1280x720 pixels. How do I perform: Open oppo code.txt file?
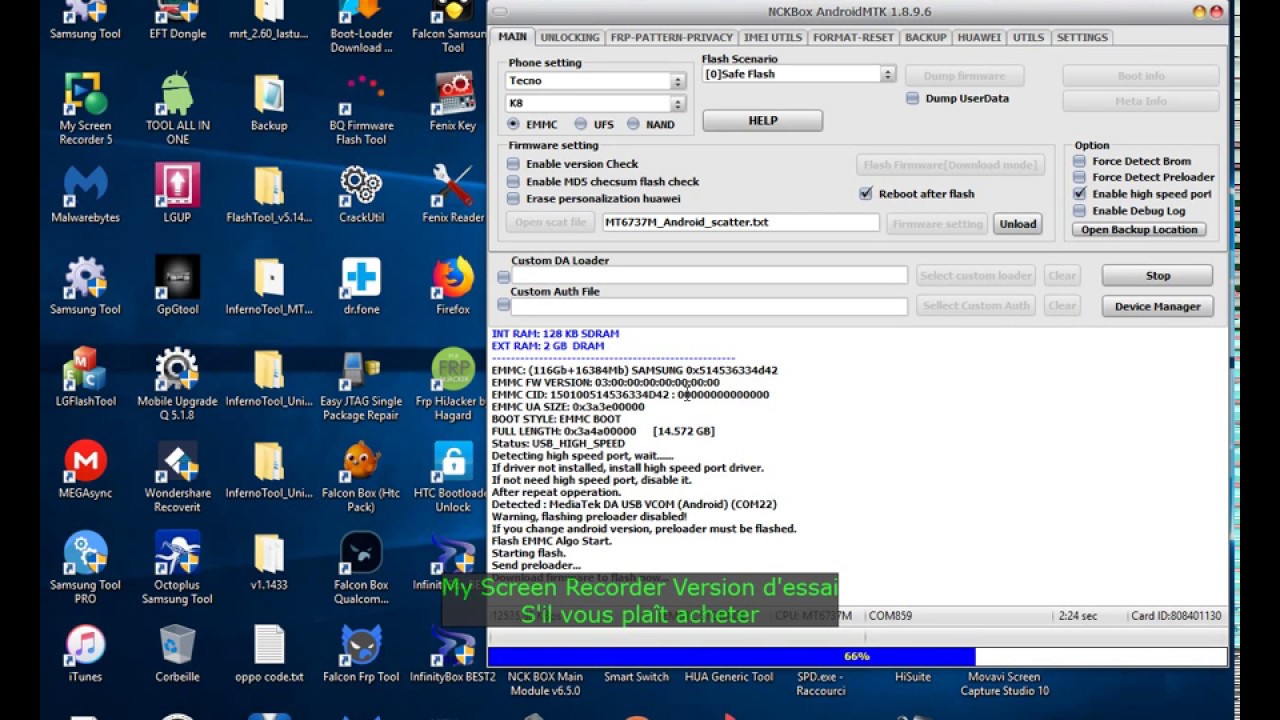[x=269, y=654]
